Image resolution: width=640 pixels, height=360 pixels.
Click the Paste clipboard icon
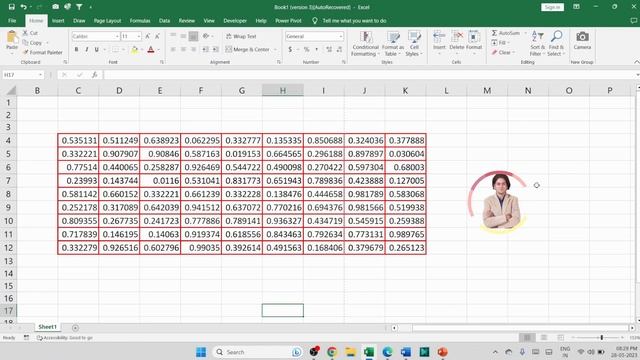(12, 38)
